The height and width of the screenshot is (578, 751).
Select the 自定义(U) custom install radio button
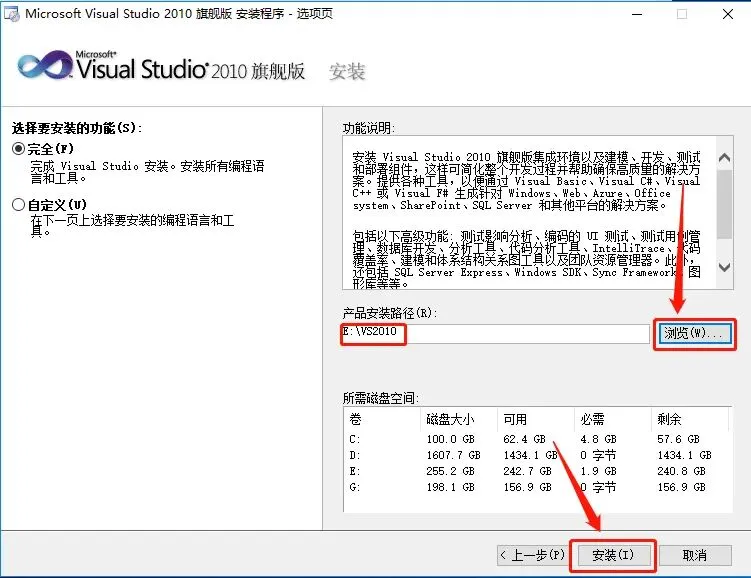coord(19,205)
